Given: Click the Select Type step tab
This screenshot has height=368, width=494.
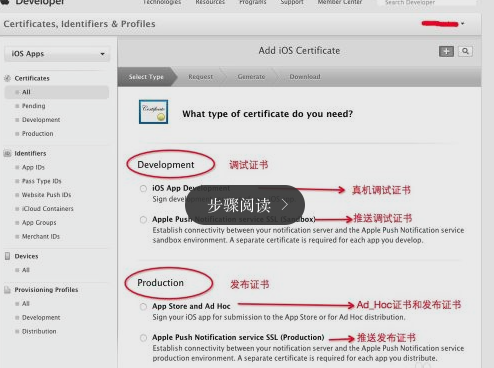Looking at the screenshot, I should (x=146, y=77).
